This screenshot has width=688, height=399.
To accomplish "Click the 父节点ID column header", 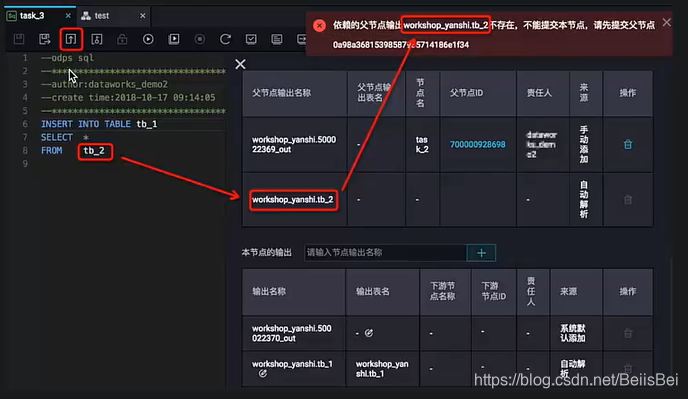I will point(466,93).
